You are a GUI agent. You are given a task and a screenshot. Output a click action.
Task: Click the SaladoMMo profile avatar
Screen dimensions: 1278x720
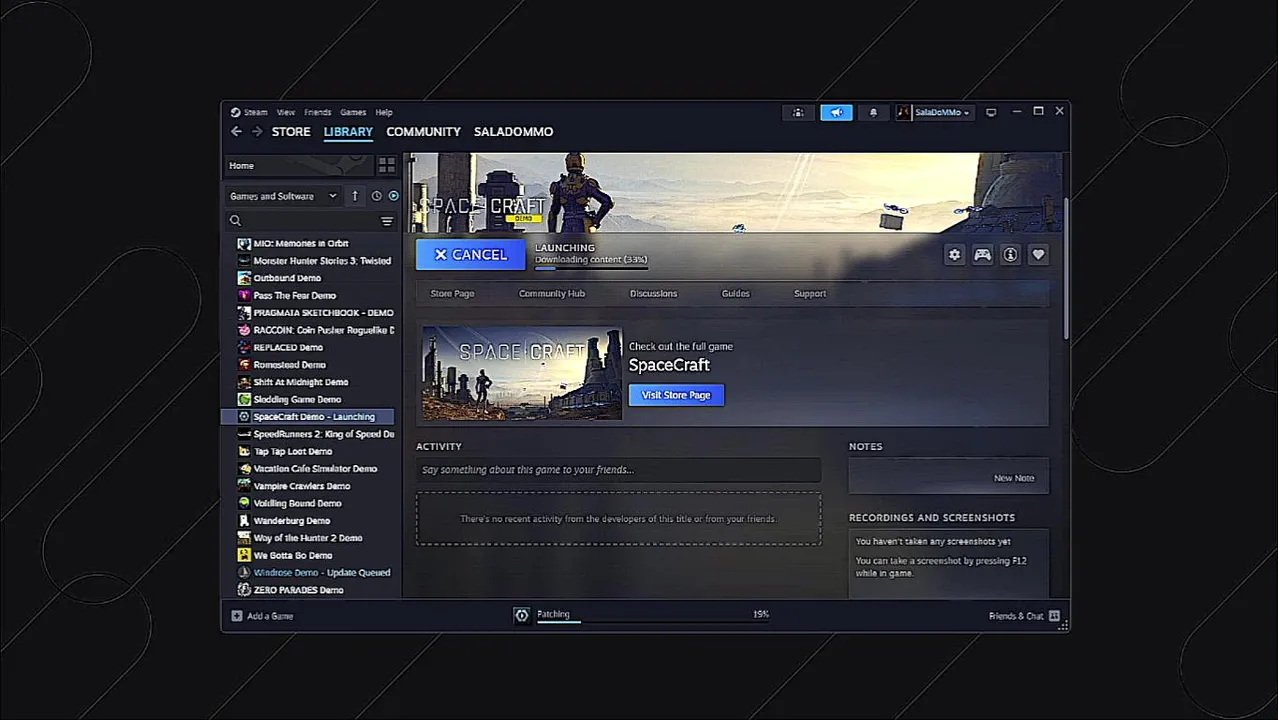click(904, 112)
